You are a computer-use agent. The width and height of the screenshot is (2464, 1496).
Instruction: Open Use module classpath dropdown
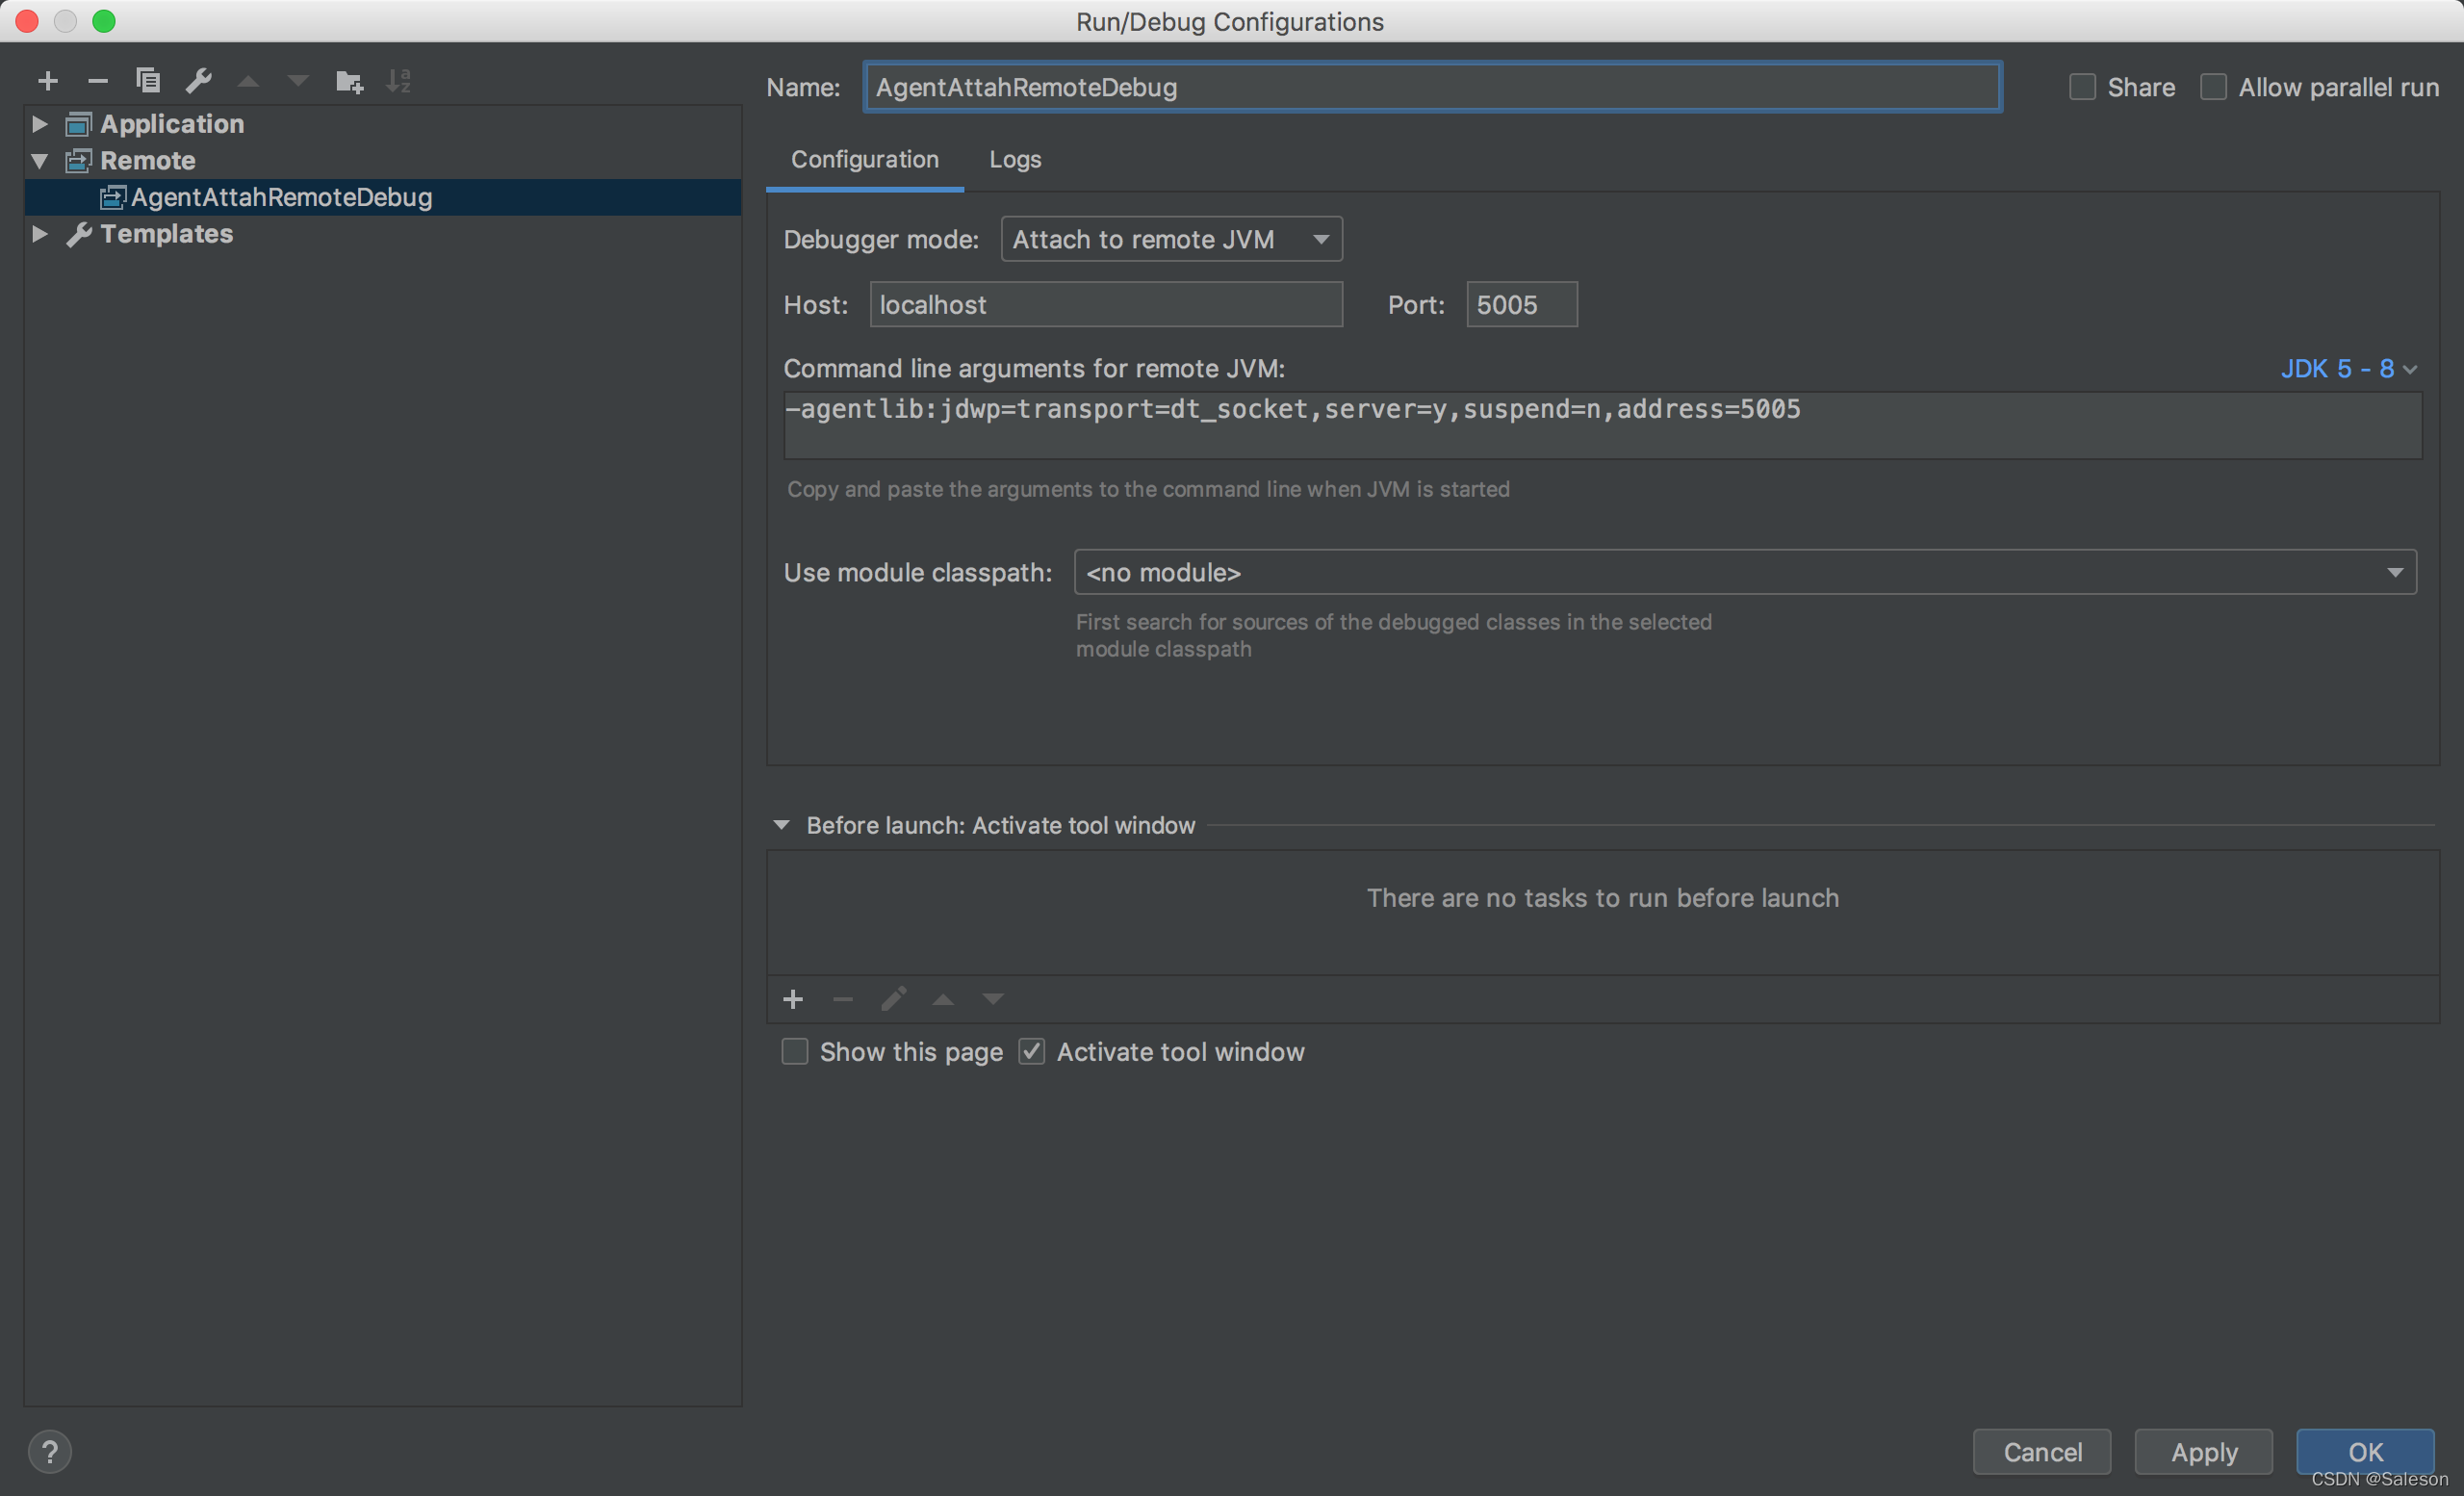1745,572
